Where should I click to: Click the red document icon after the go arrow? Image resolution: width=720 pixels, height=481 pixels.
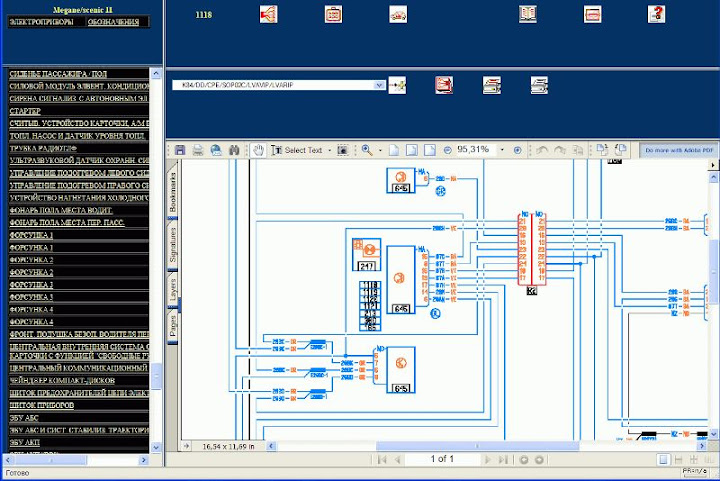(x=444, y=85)
